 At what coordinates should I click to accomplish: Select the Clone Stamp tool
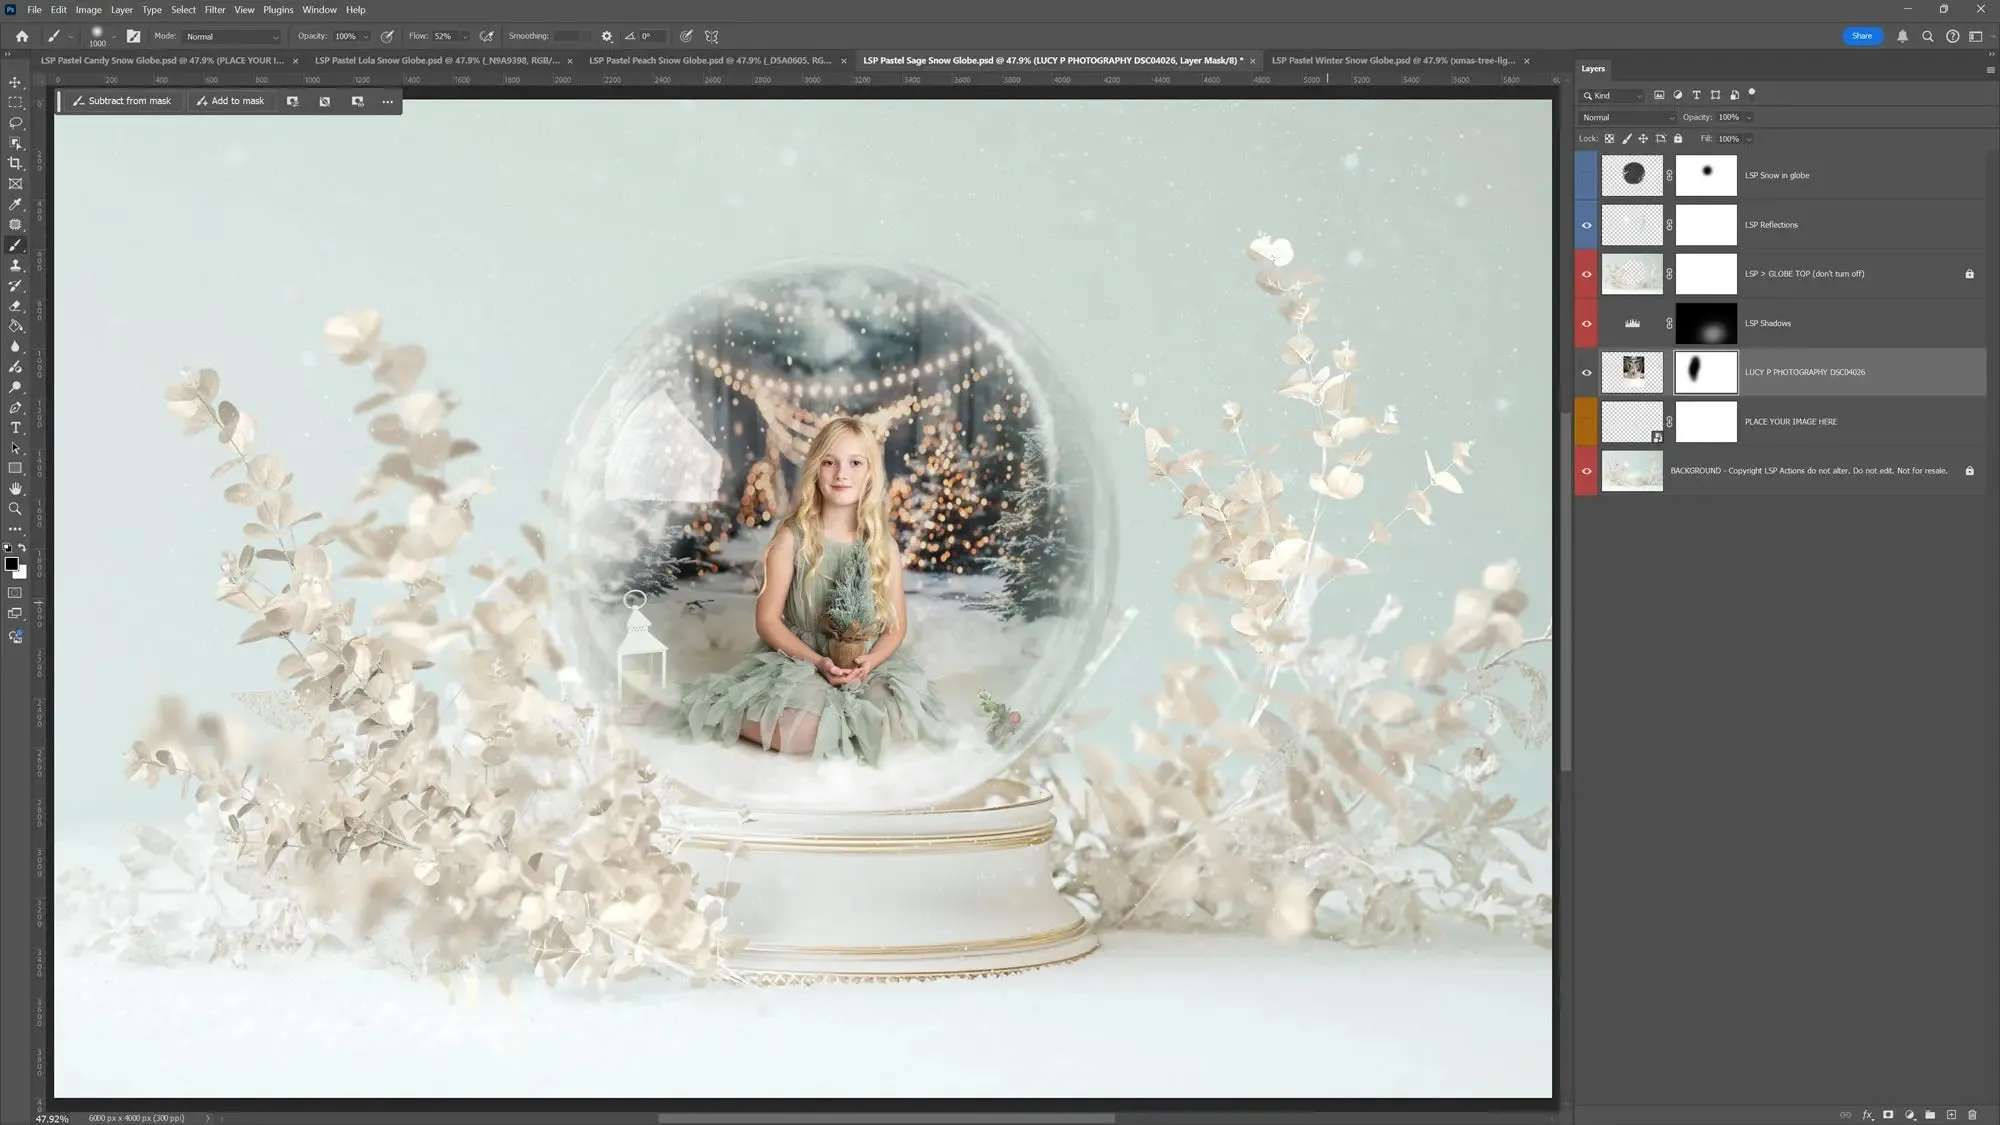click(x=15, y=265)
